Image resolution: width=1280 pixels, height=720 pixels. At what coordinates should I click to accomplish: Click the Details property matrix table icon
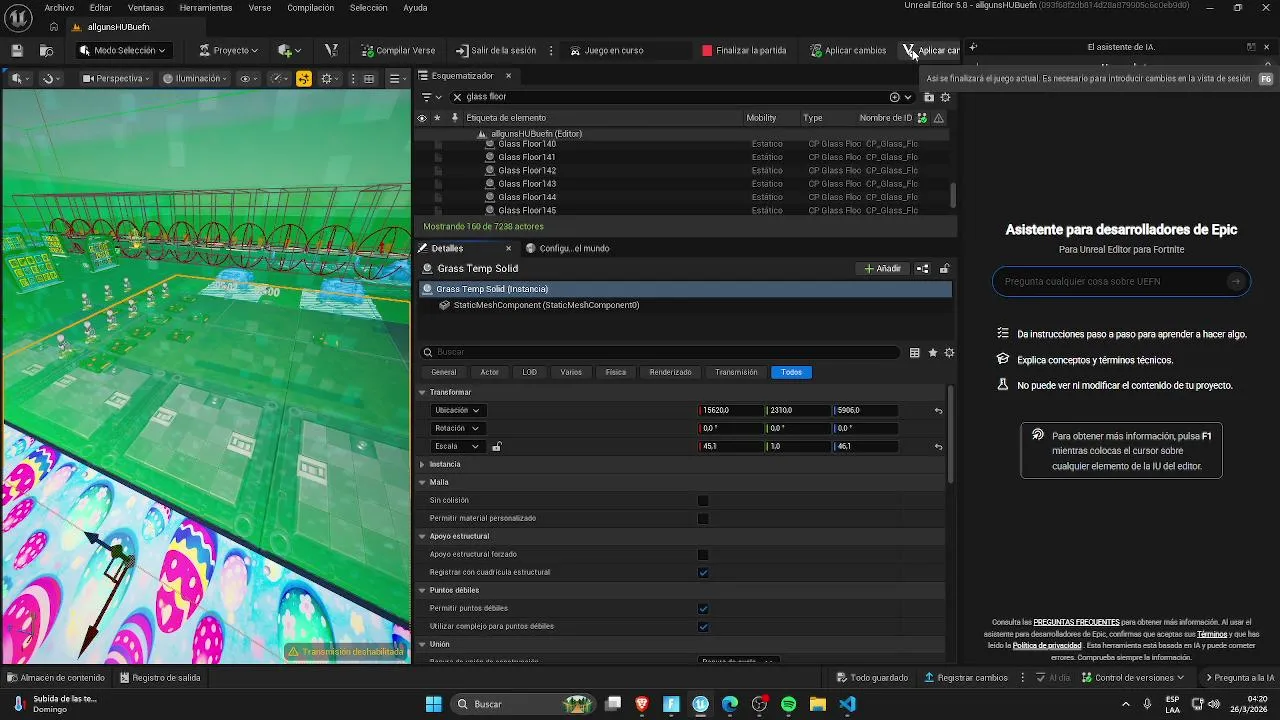pos(914,352)
